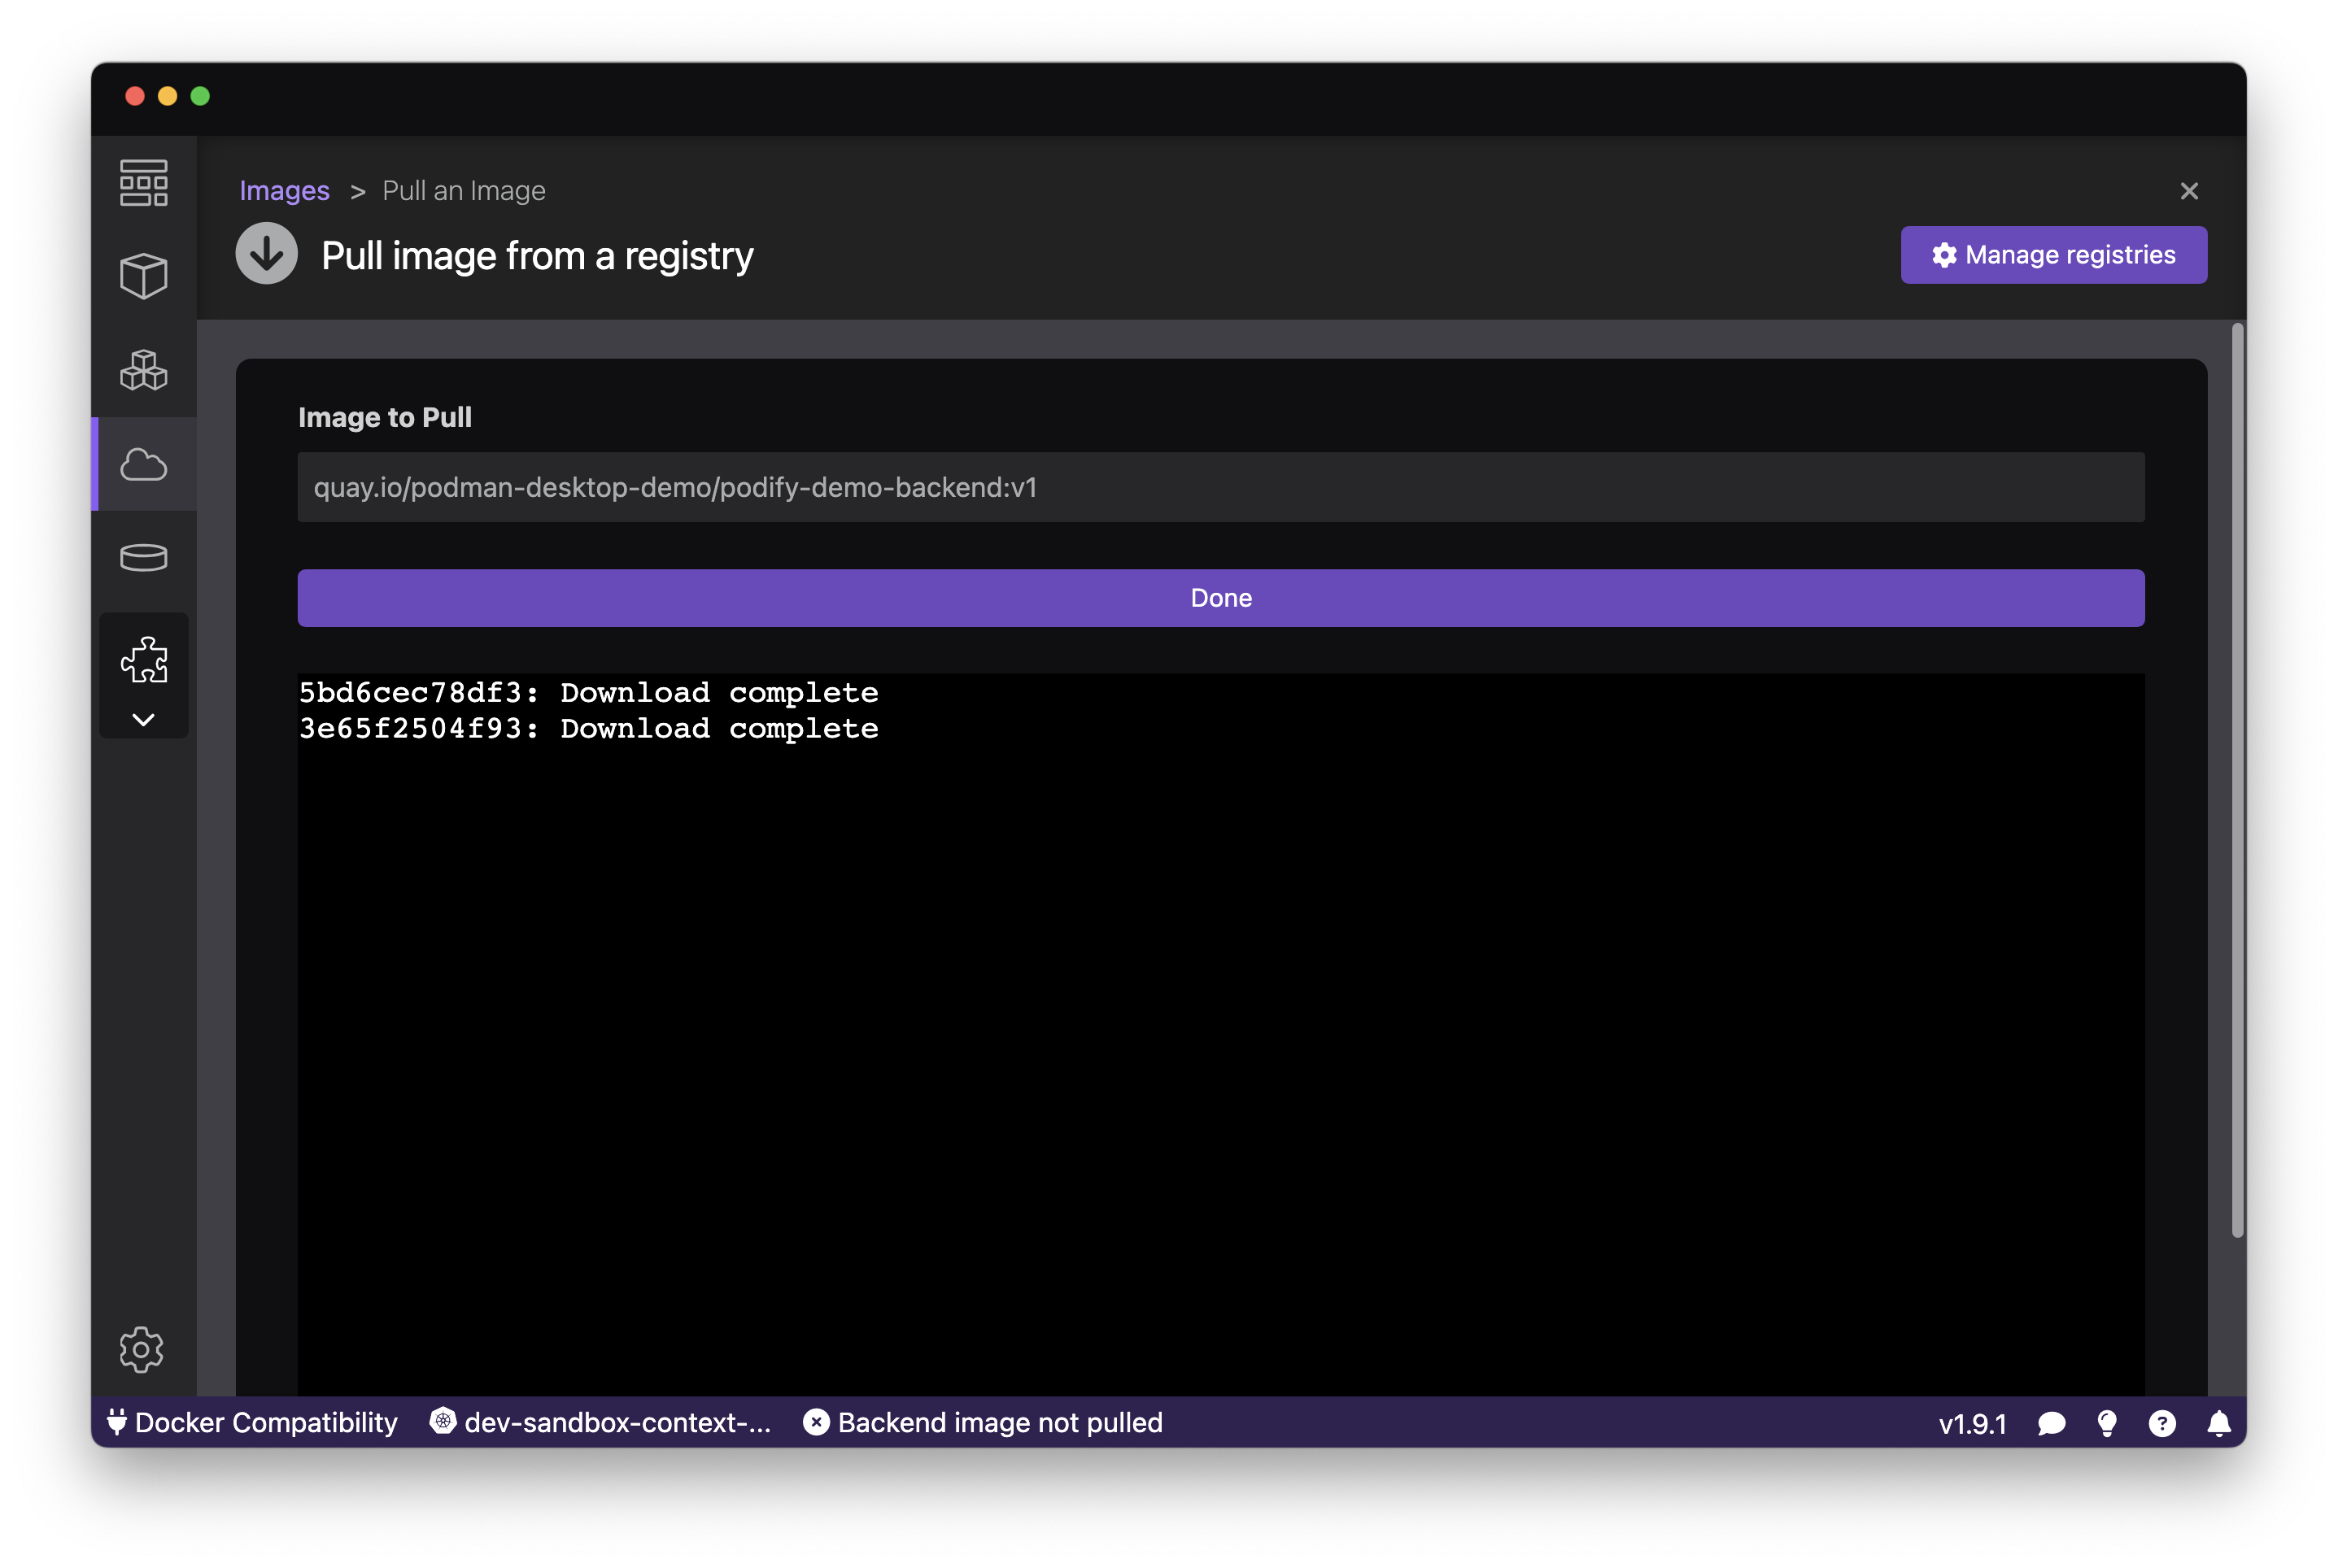The width and height of the screenshot is (2338, 1568).
Task: Select the Images cloud icon
Action: [x=144, y=464]
